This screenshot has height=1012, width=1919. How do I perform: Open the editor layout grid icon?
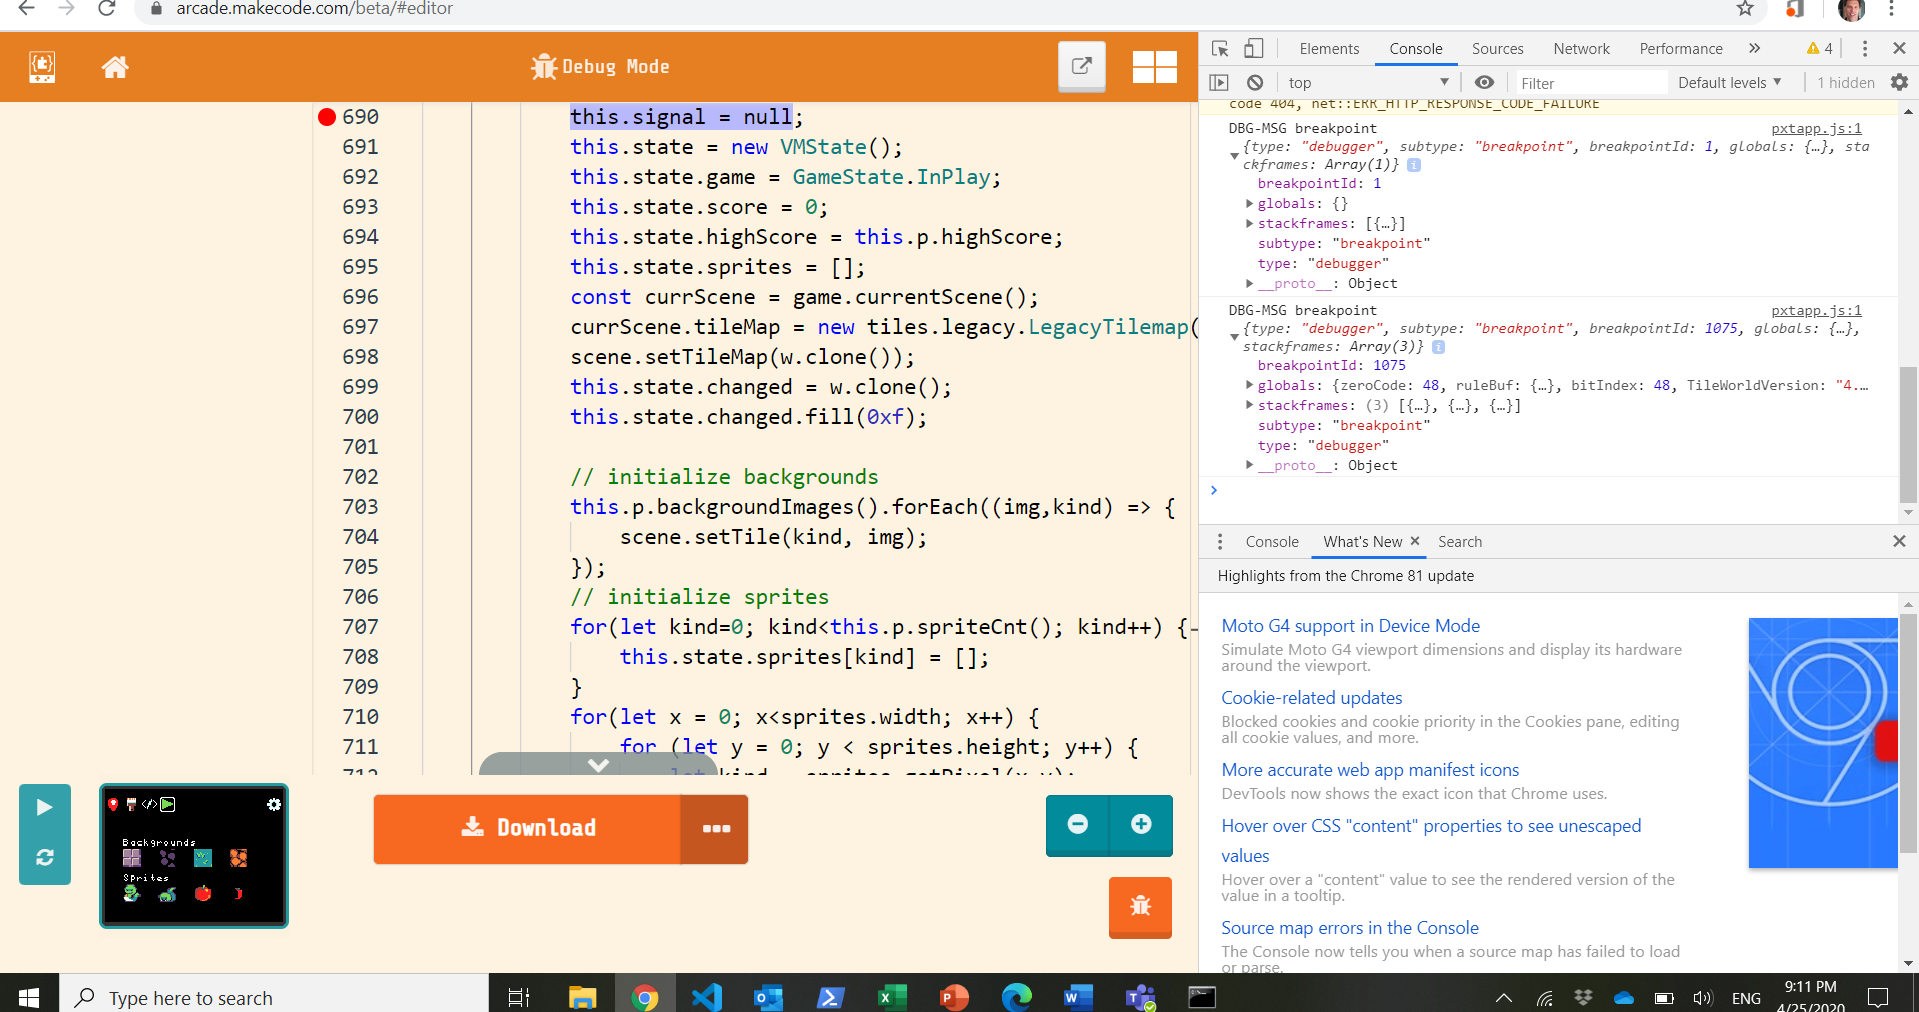click(1155, 66)
